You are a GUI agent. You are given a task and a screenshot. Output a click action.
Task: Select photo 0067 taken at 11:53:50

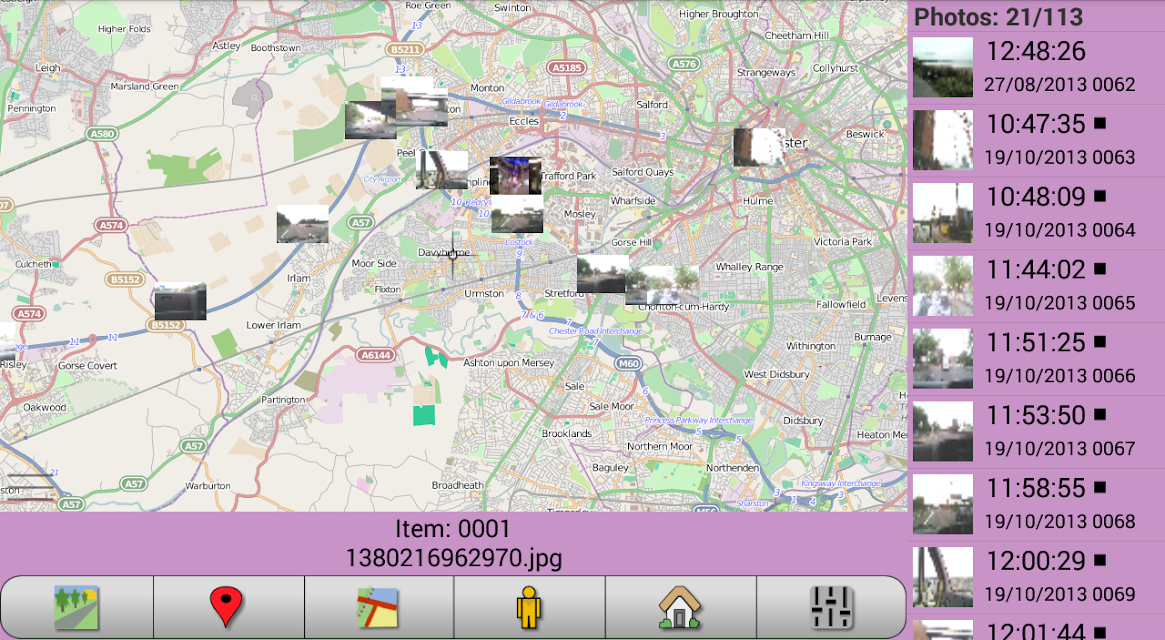tap(1037, 432)
